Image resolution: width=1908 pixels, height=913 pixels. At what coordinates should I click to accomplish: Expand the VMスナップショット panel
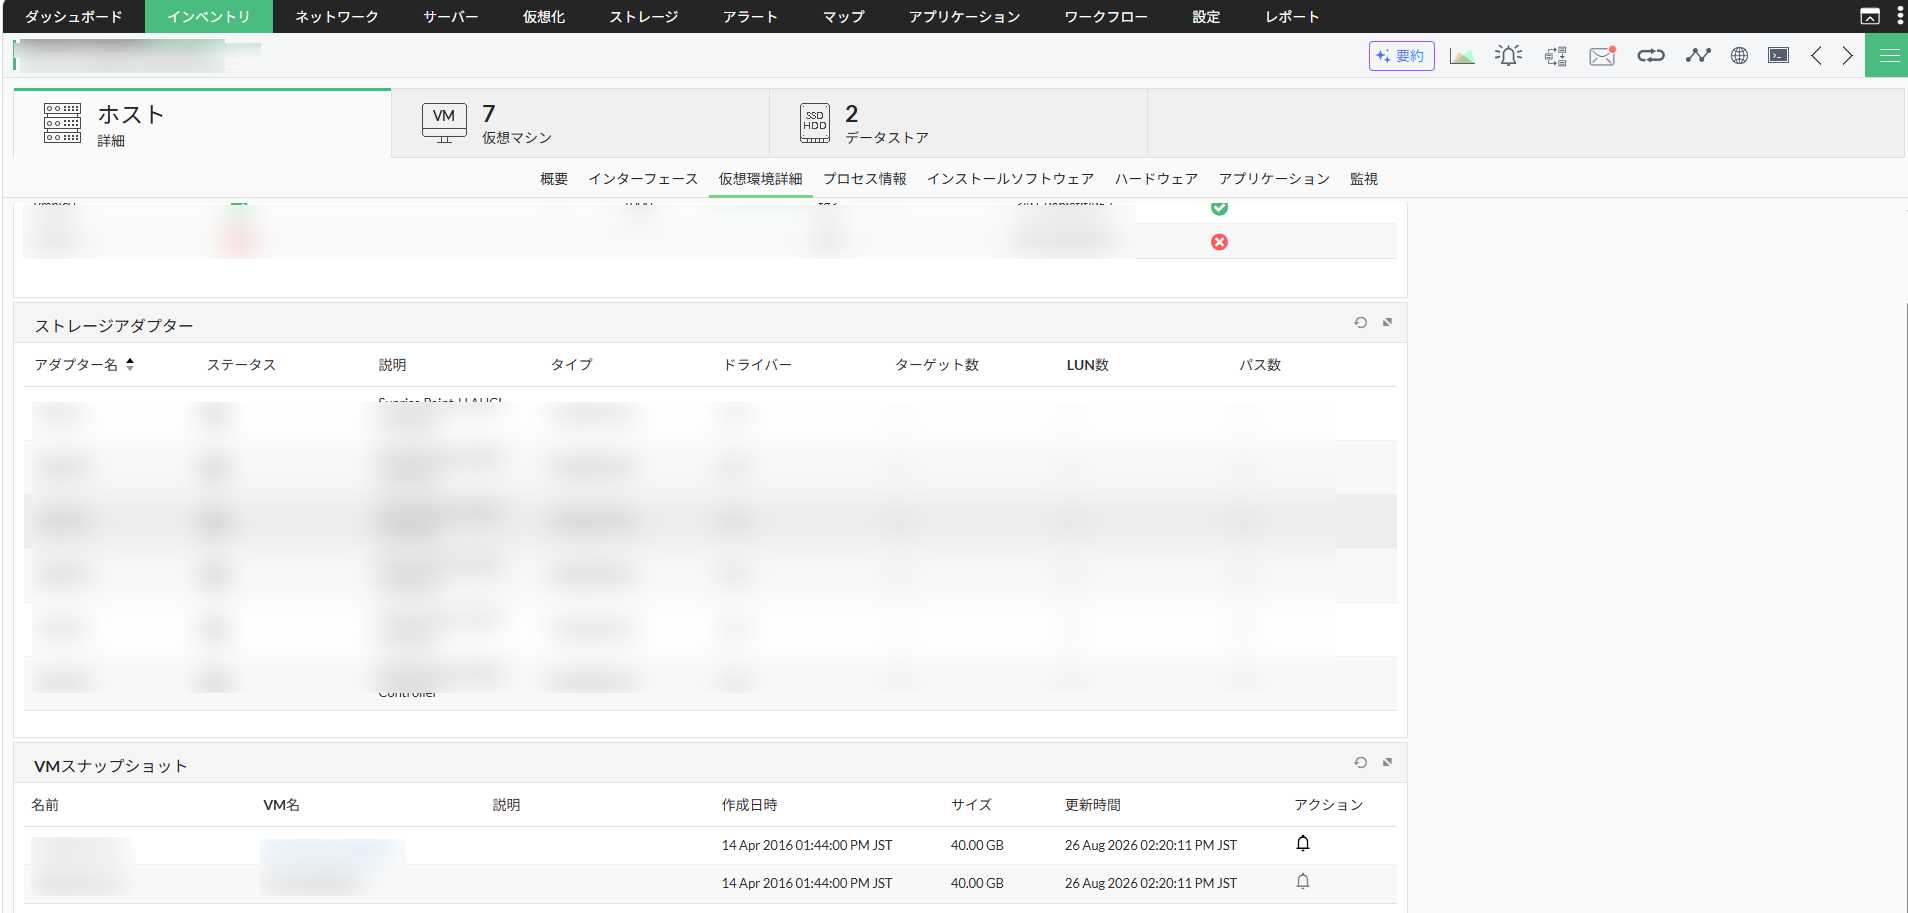1388,762
